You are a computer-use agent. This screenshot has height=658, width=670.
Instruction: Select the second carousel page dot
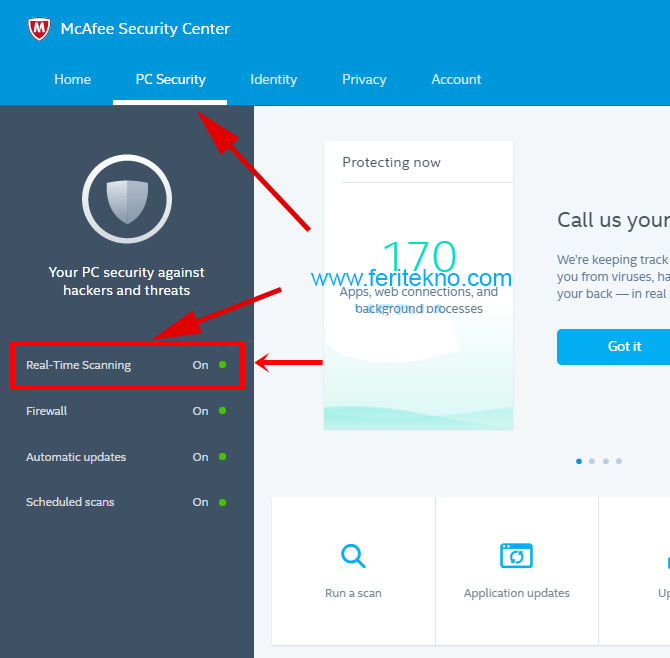[x=592, y=461]
